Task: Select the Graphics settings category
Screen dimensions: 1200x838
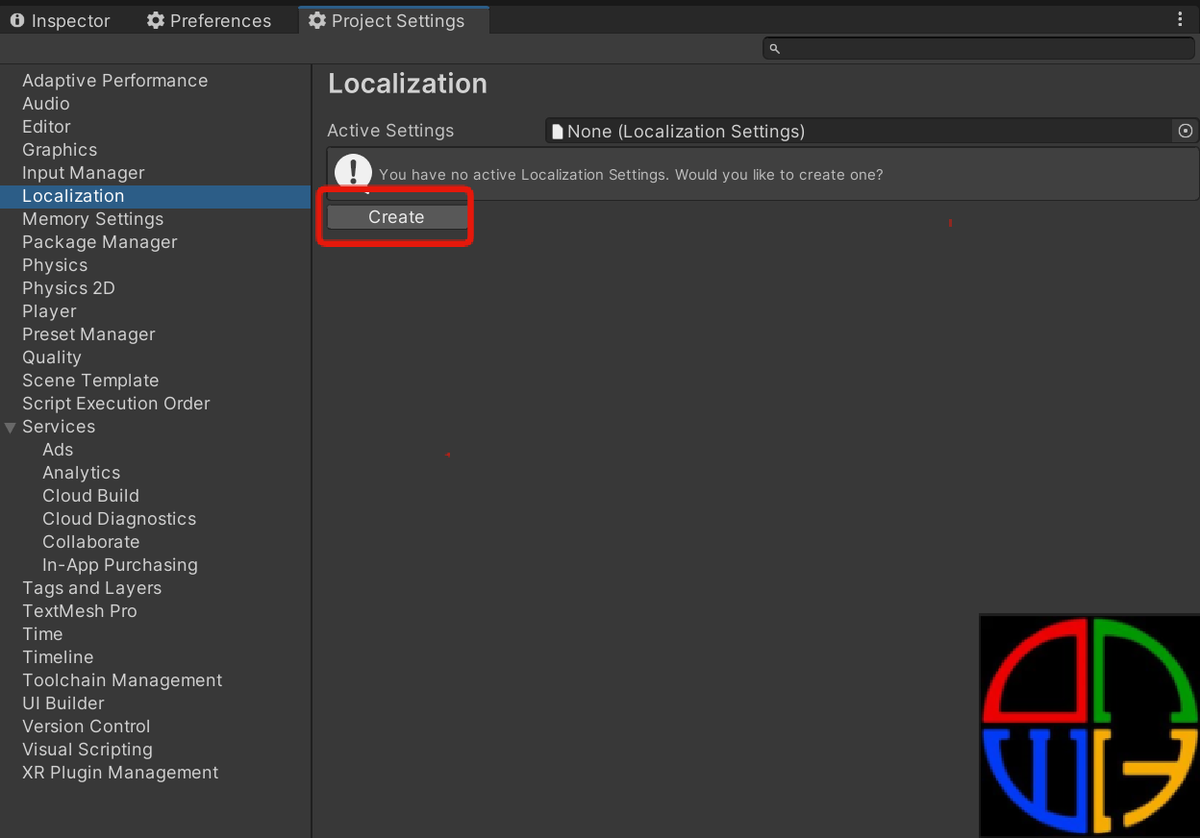Action: (60, 150)
